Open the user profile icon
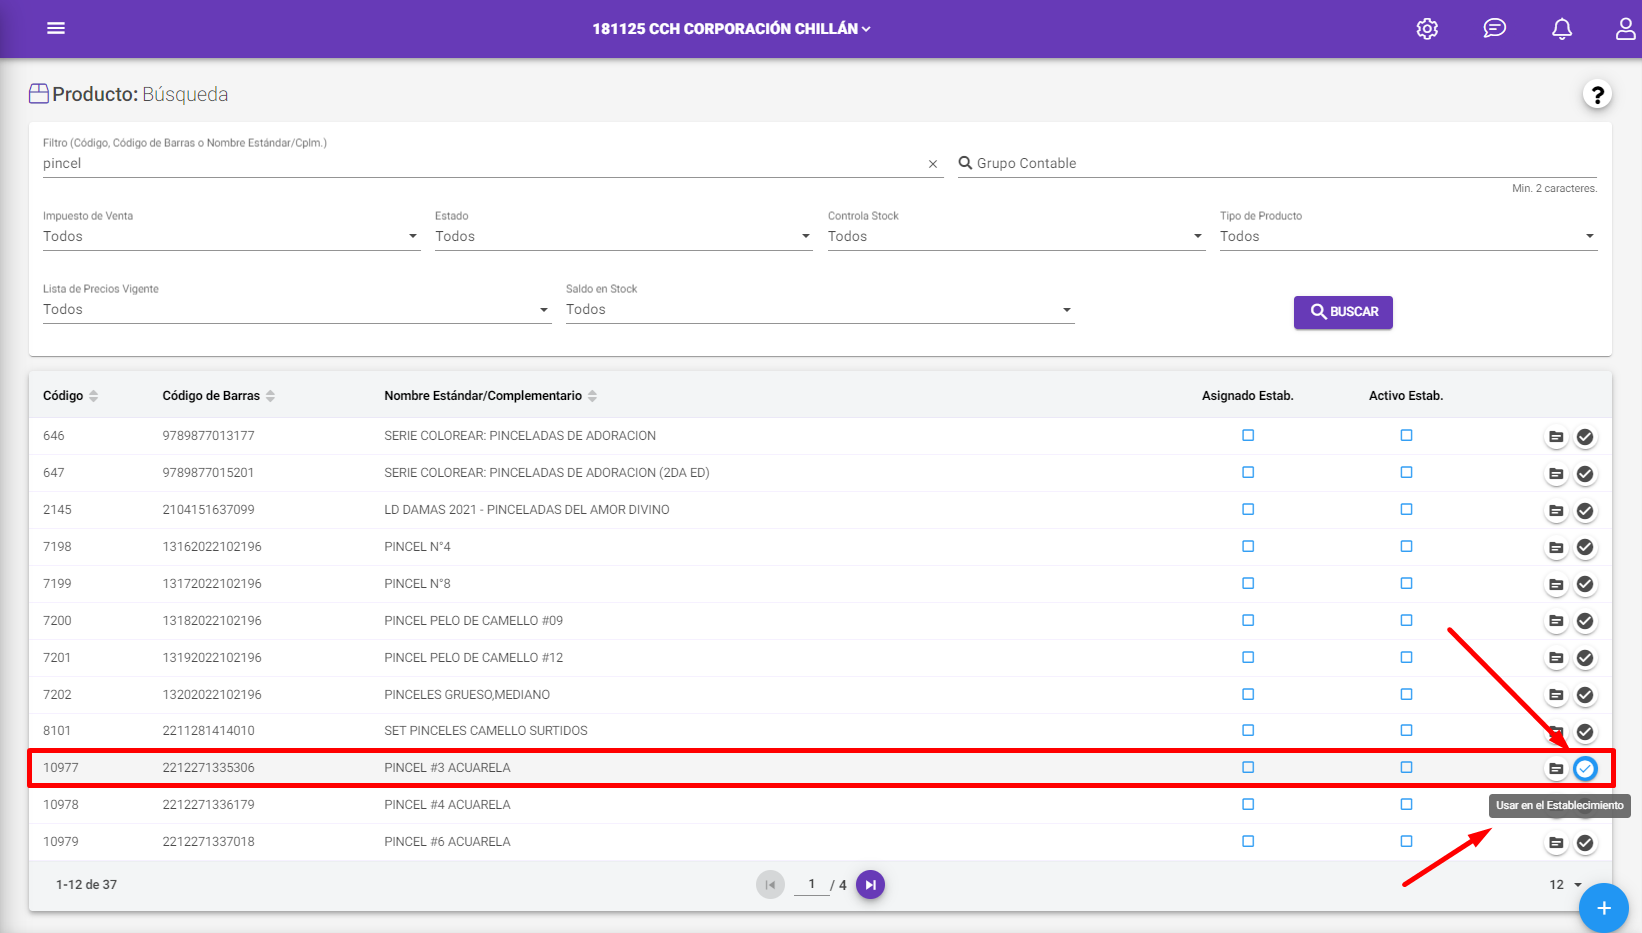This screenshot has width=1642, height=933. (x=1627, y=28)
